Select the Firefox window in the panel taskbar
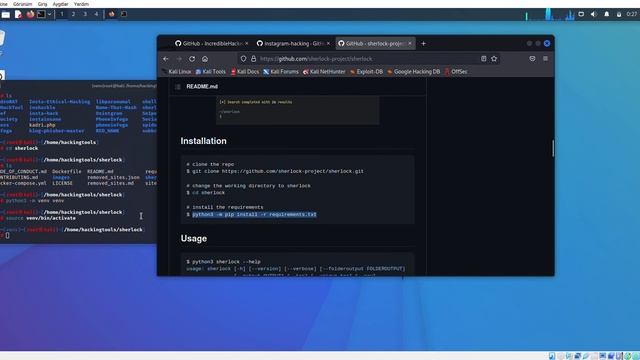Viewport: 640px width, 360px height. 111,14
